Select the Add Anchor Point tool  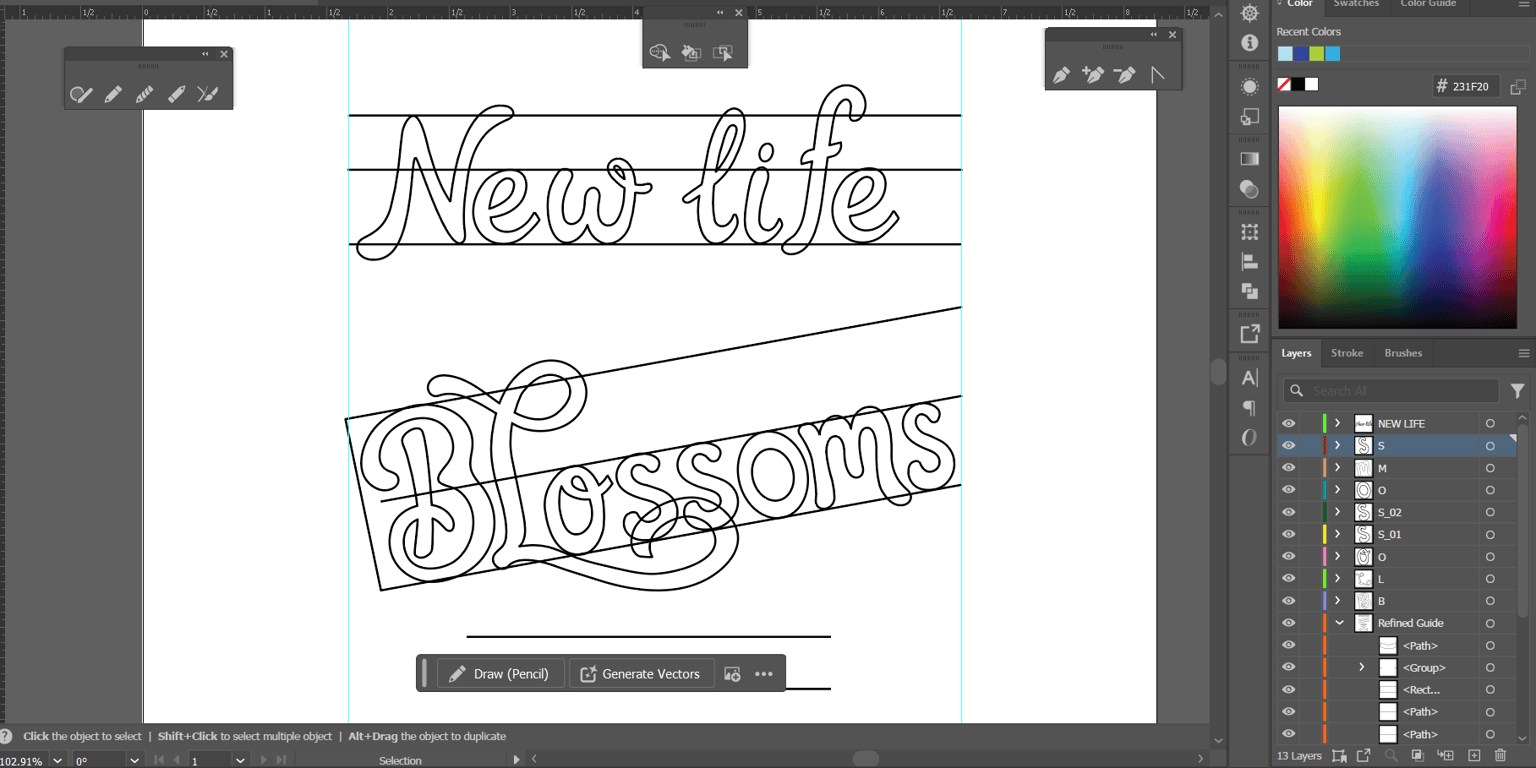[1093, 75]
